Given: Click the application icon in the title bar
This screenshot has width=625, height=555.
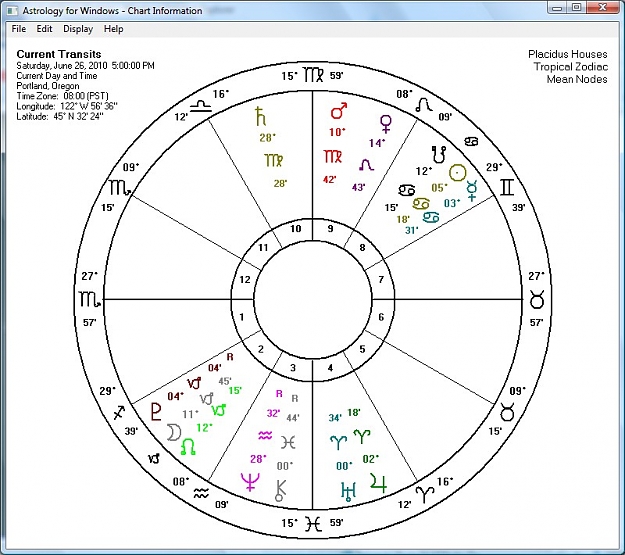Looking at the screenshot, I should point(12,10).
